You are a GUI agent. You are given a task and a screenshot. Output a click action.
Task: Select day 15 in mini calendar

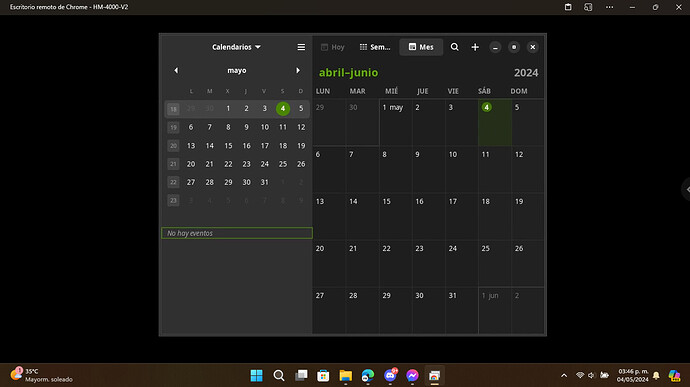pyautogui.click(x=228, y=146)
